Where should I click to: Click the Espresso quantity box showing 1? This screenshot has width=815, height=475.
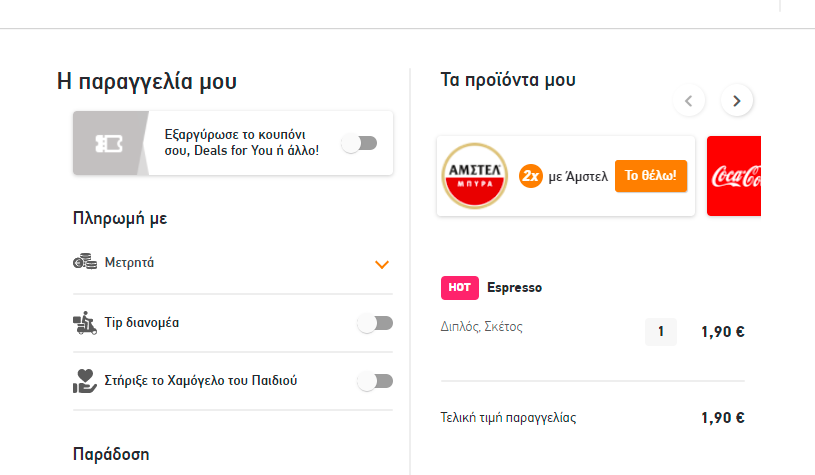click(661, 332)
